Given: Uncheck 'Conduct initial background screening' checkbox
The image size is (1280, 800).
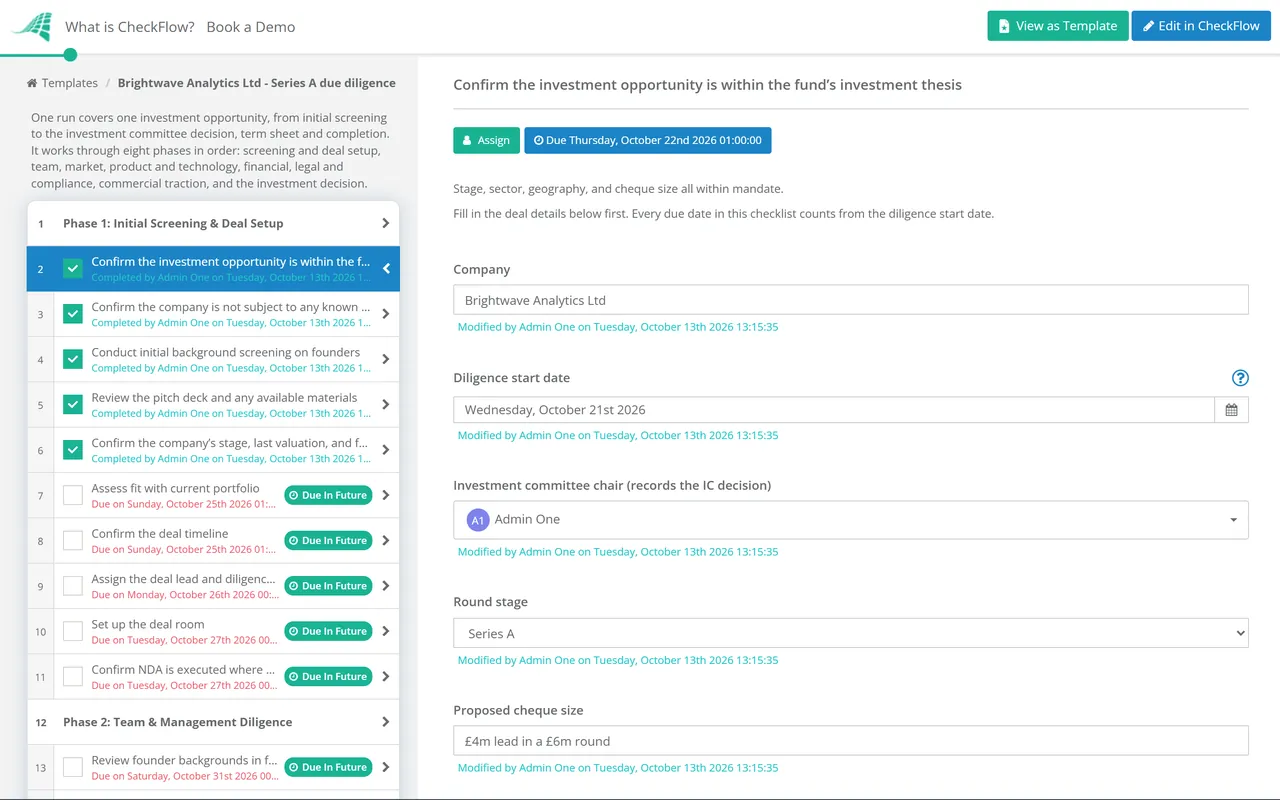Looking at the screenshot, I should coord(73,359).
